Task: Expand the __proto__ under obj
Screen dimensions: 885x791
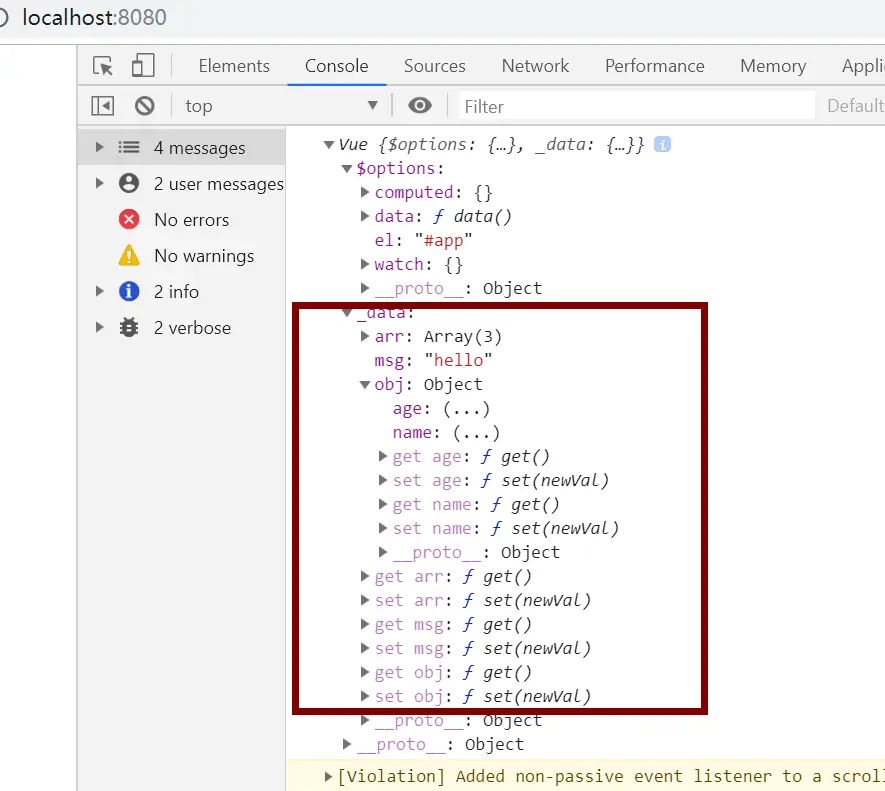Action: tap(383, 552)
